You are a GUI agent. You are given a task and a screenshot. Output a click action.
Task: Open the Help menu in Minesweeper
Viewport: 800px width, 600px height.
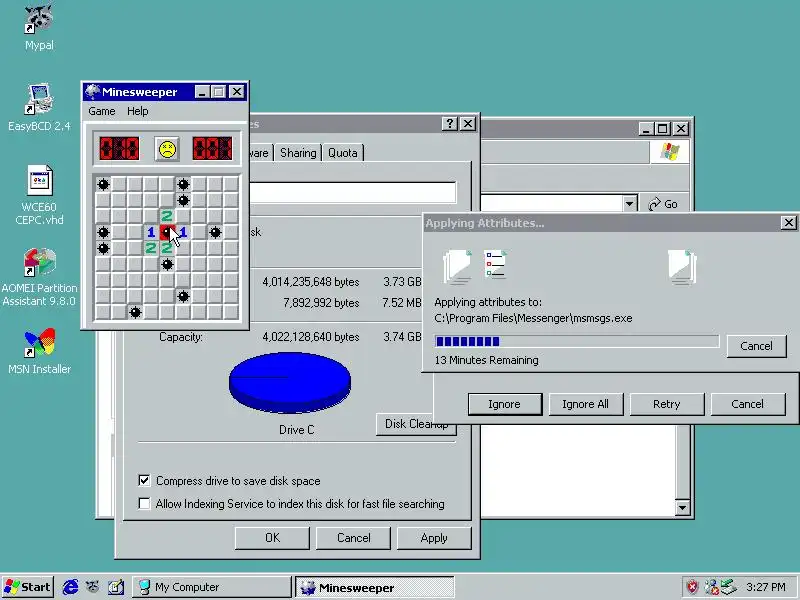[138, 111]
